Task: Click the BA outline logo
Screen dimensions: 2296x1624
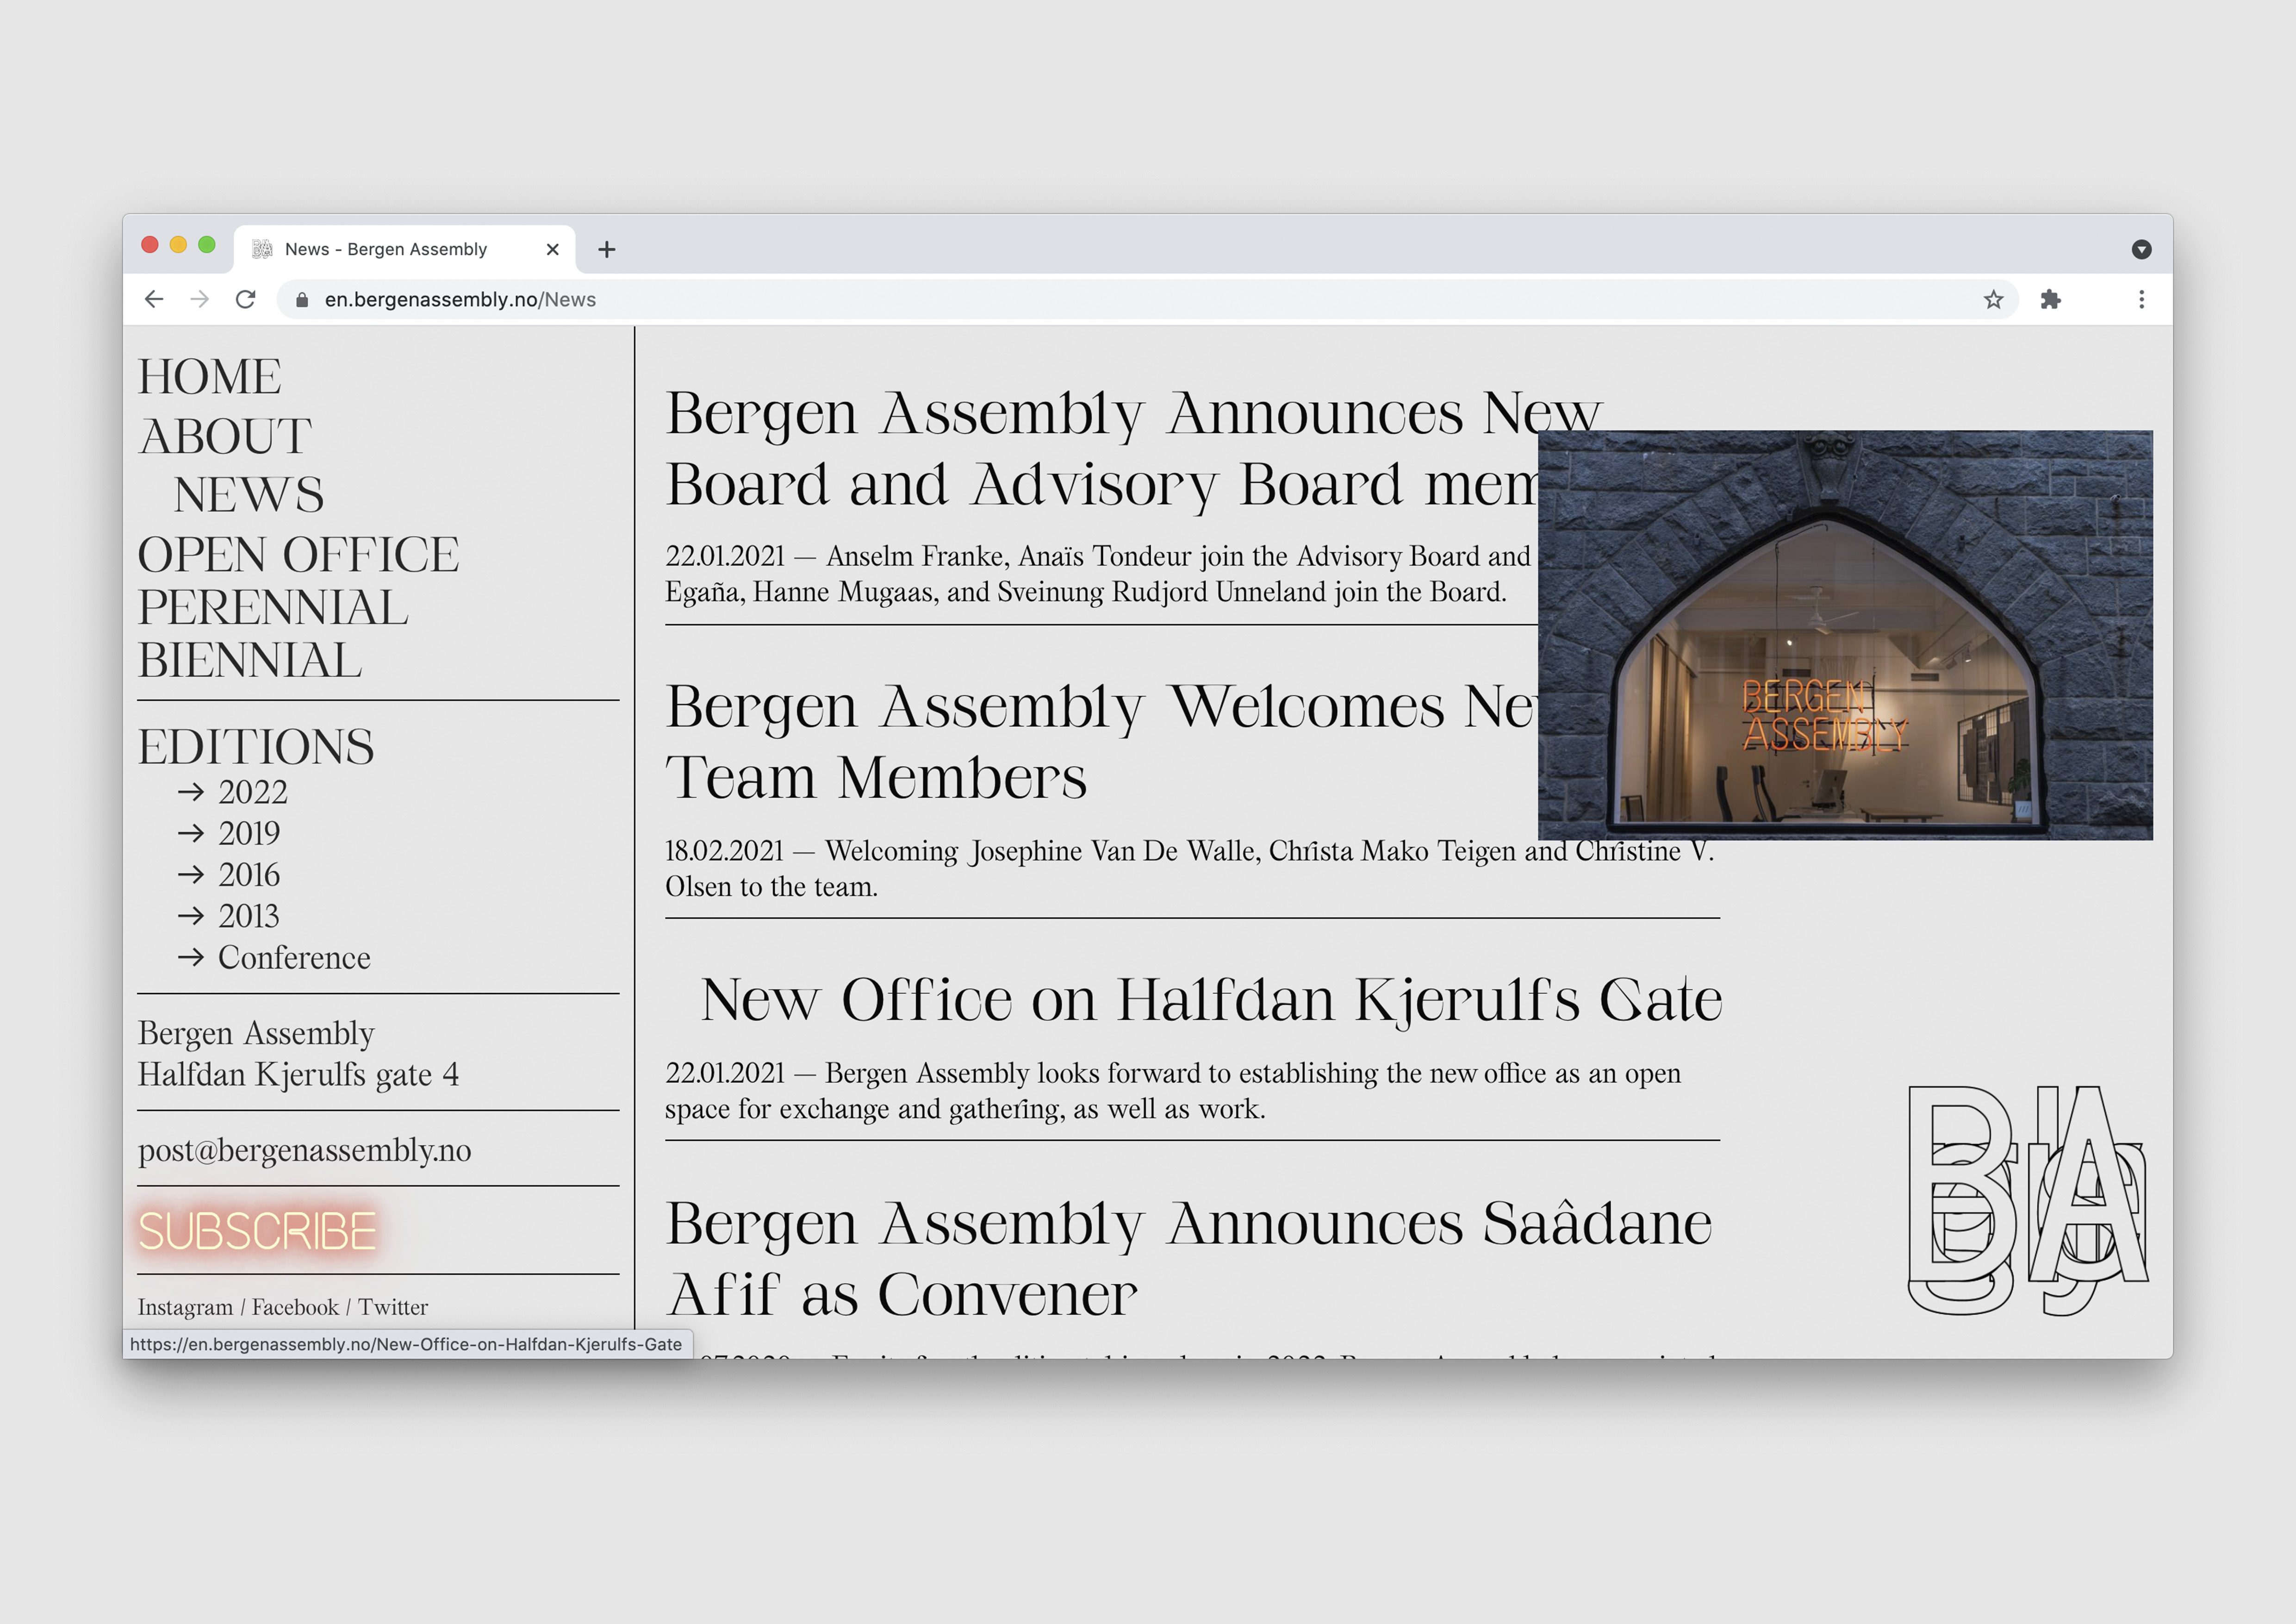Action: pyautogui.click(x=2027, y=1198)
